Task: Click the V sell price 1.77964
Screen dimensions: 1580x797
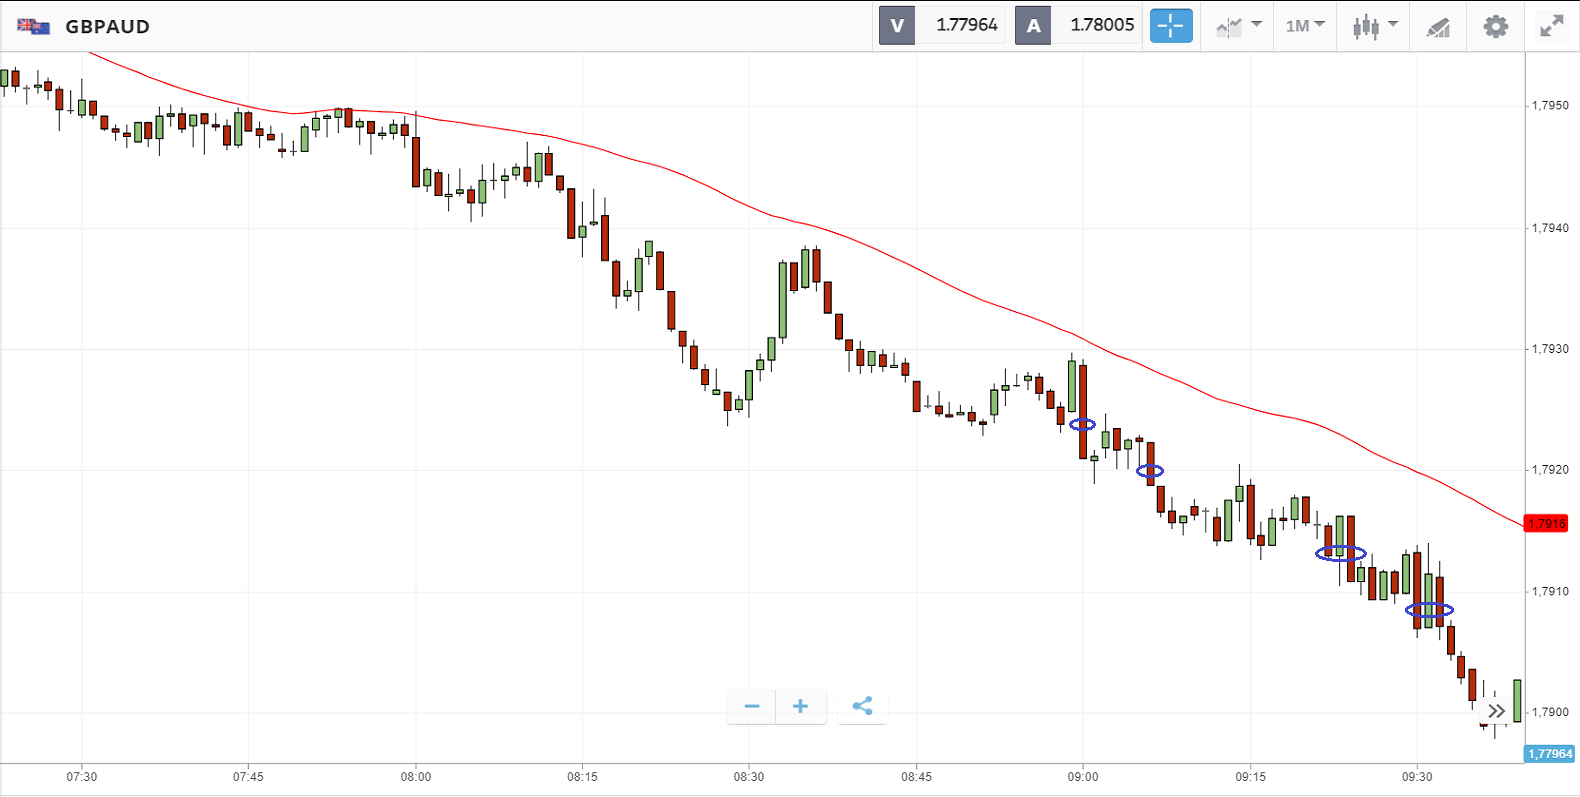Action: click(x=966, y=25)
